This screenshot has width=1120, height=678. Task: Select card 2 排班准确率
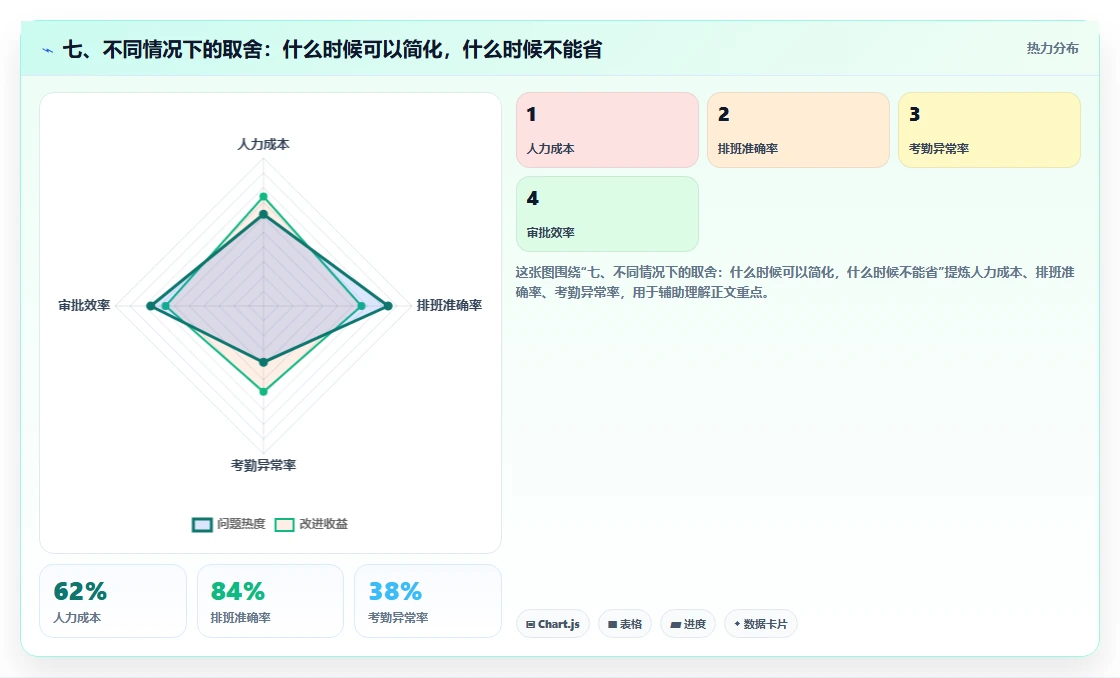(798, 130)
